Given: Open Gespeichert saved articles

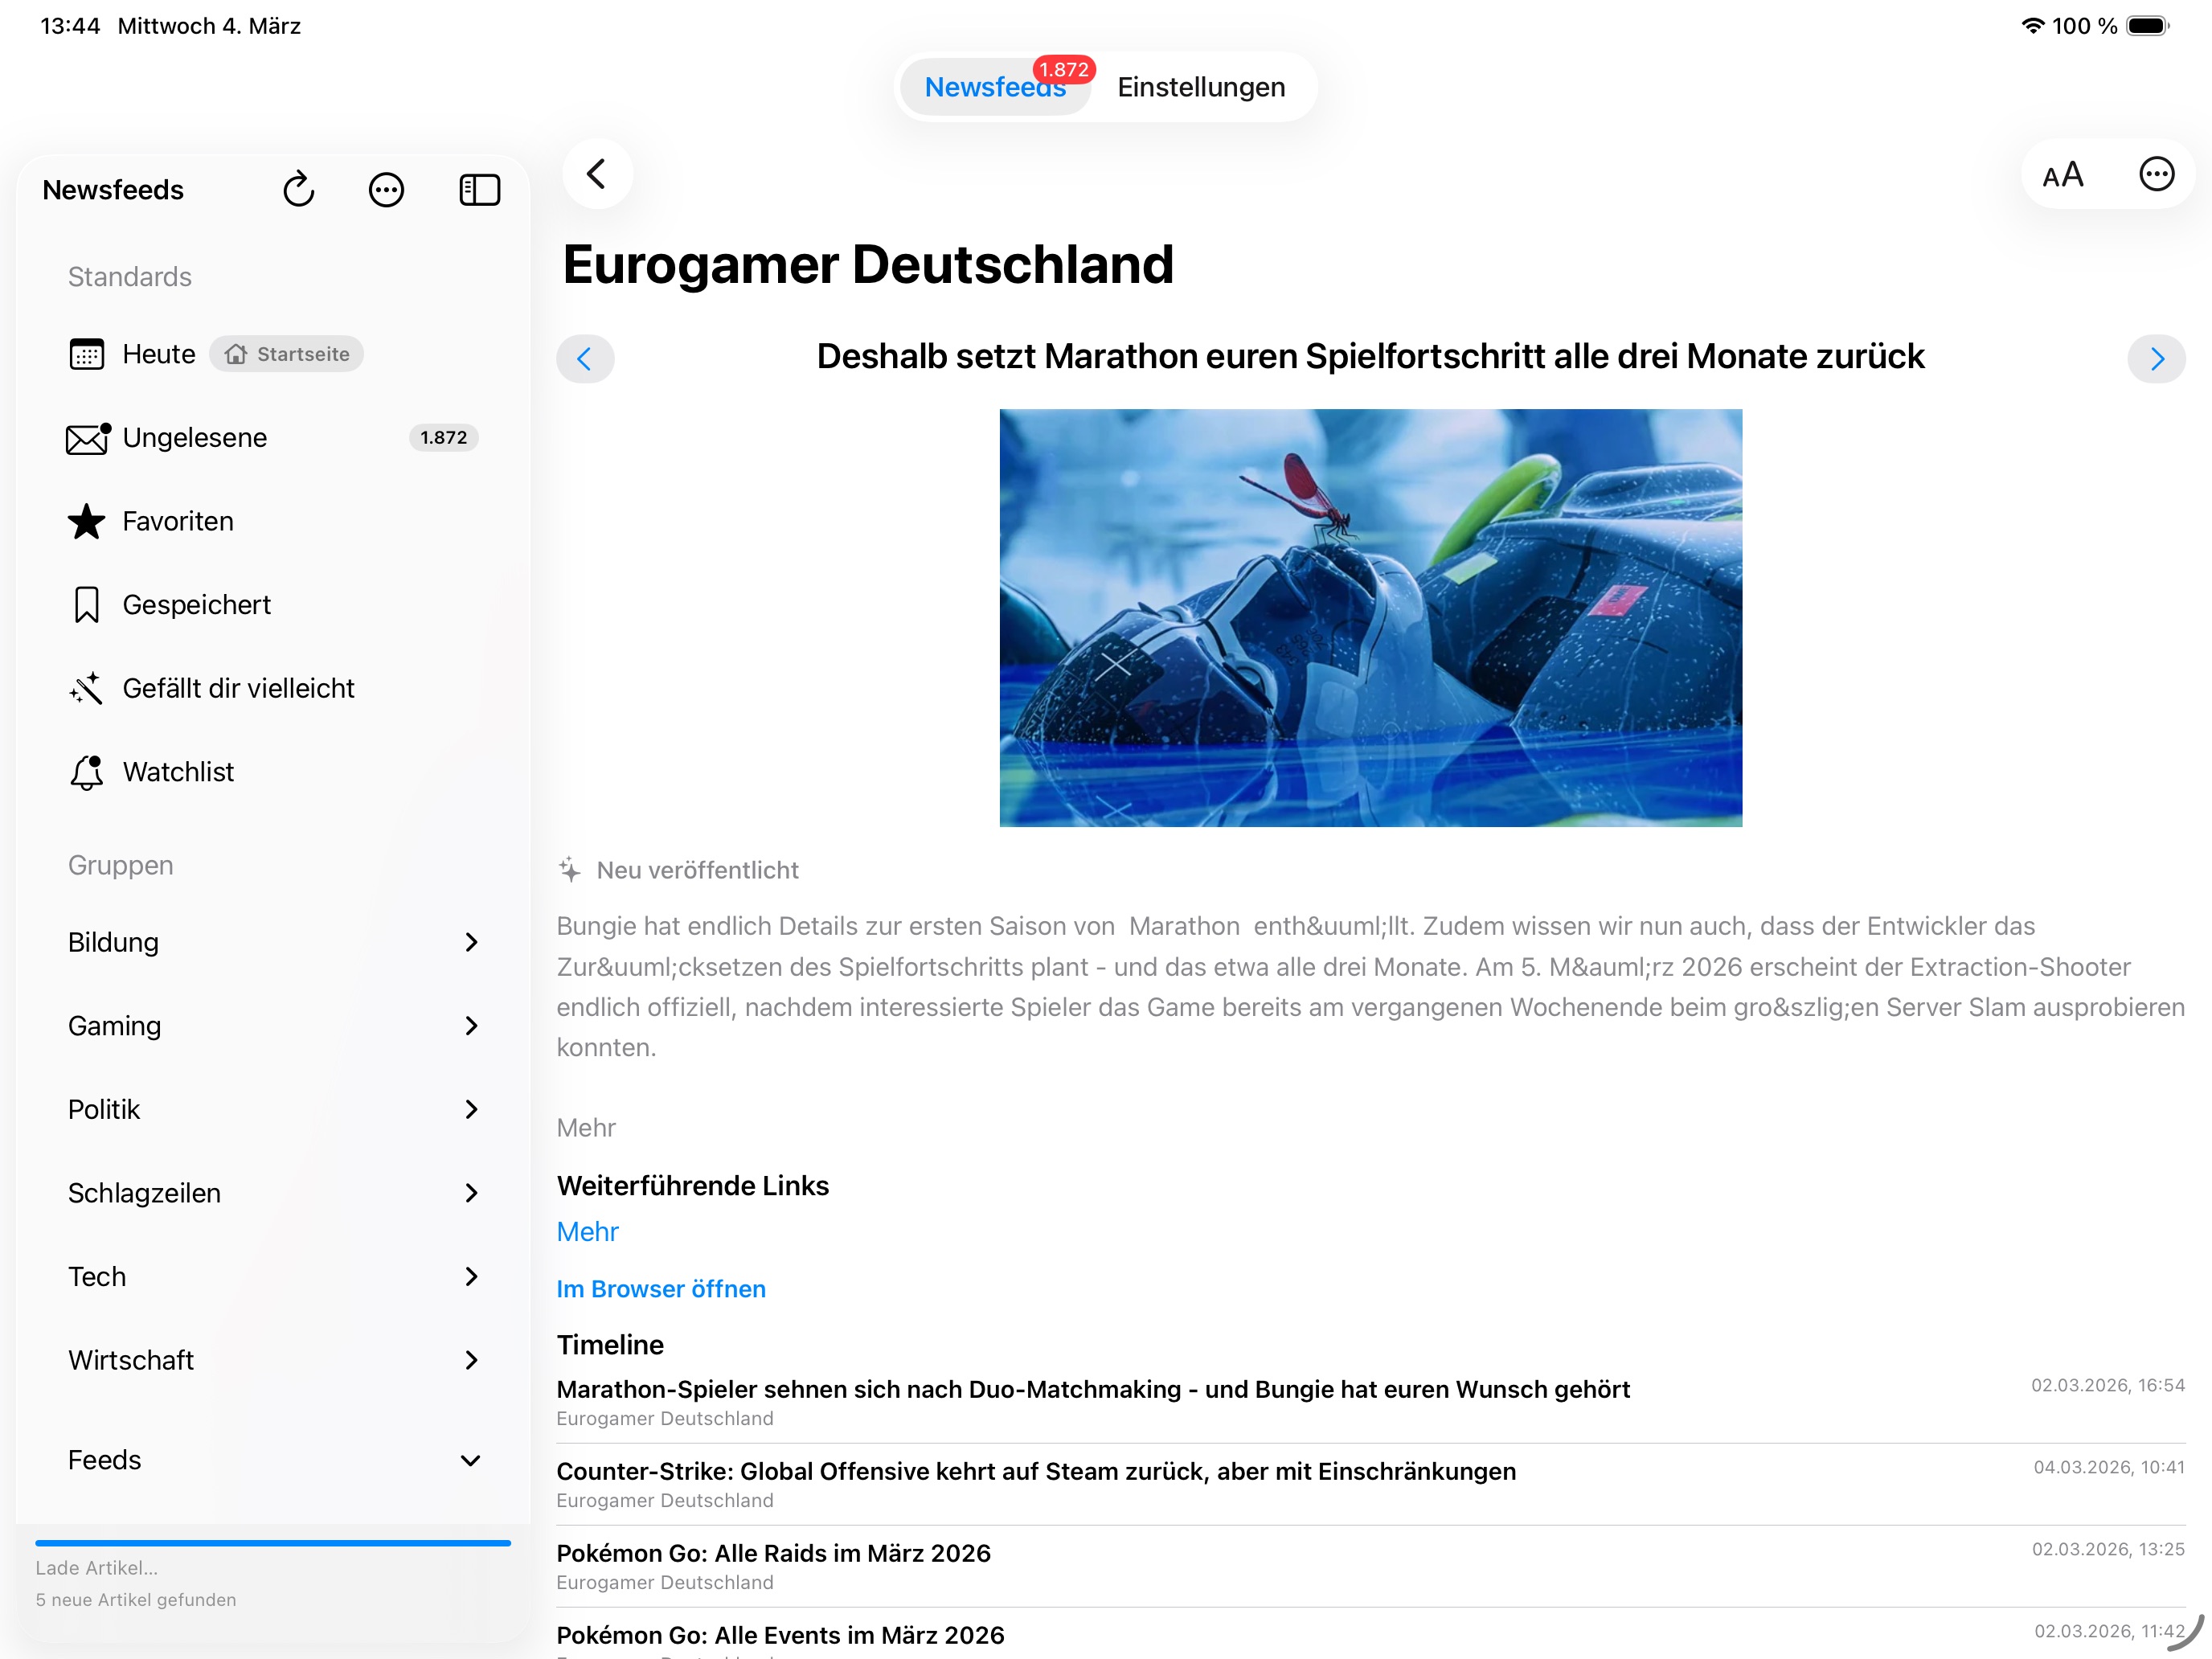Looking at the screenshot, I should [x=196, y=604].
